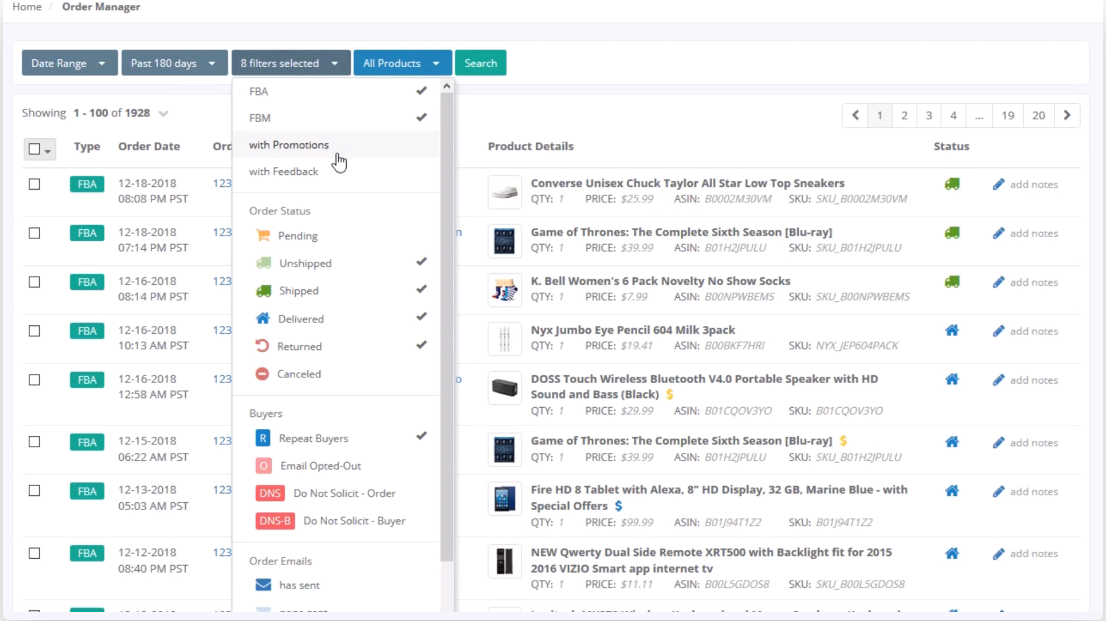
Task: Select the with Feedback filter
Action: (x=338, y=171)
